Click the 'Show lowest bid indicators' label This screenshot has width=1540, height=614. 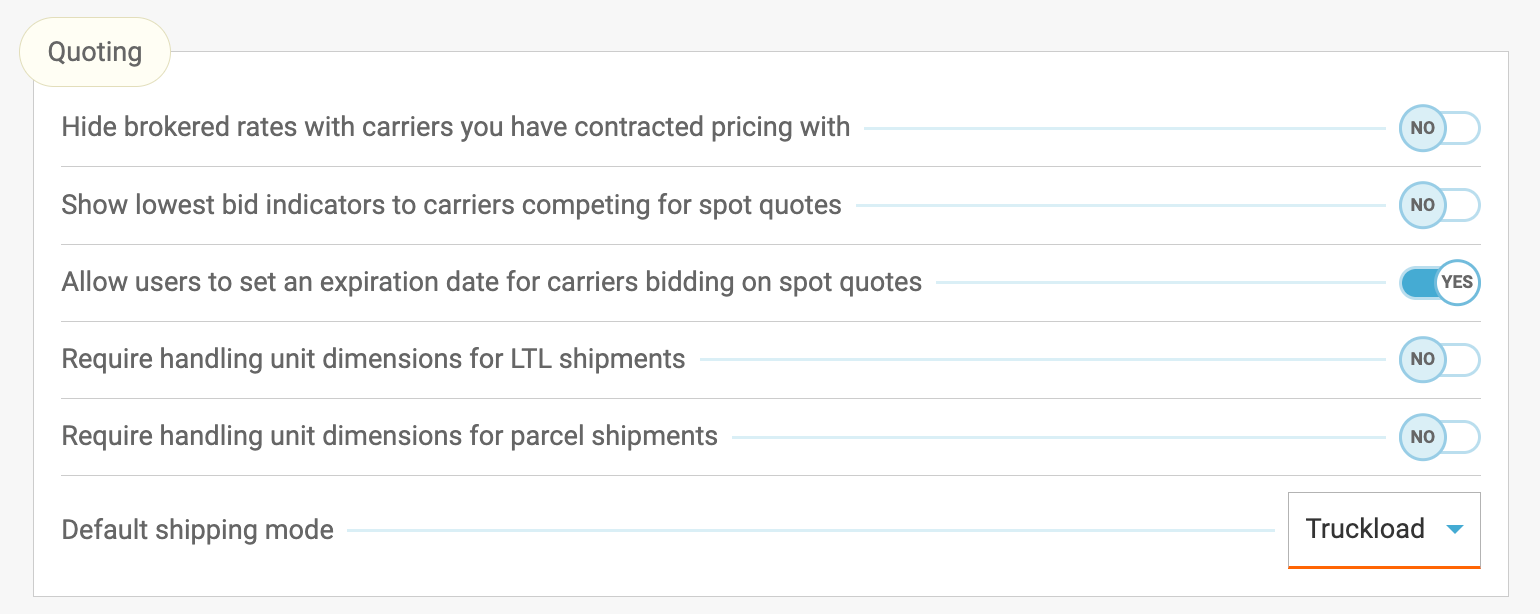point(452,205)
